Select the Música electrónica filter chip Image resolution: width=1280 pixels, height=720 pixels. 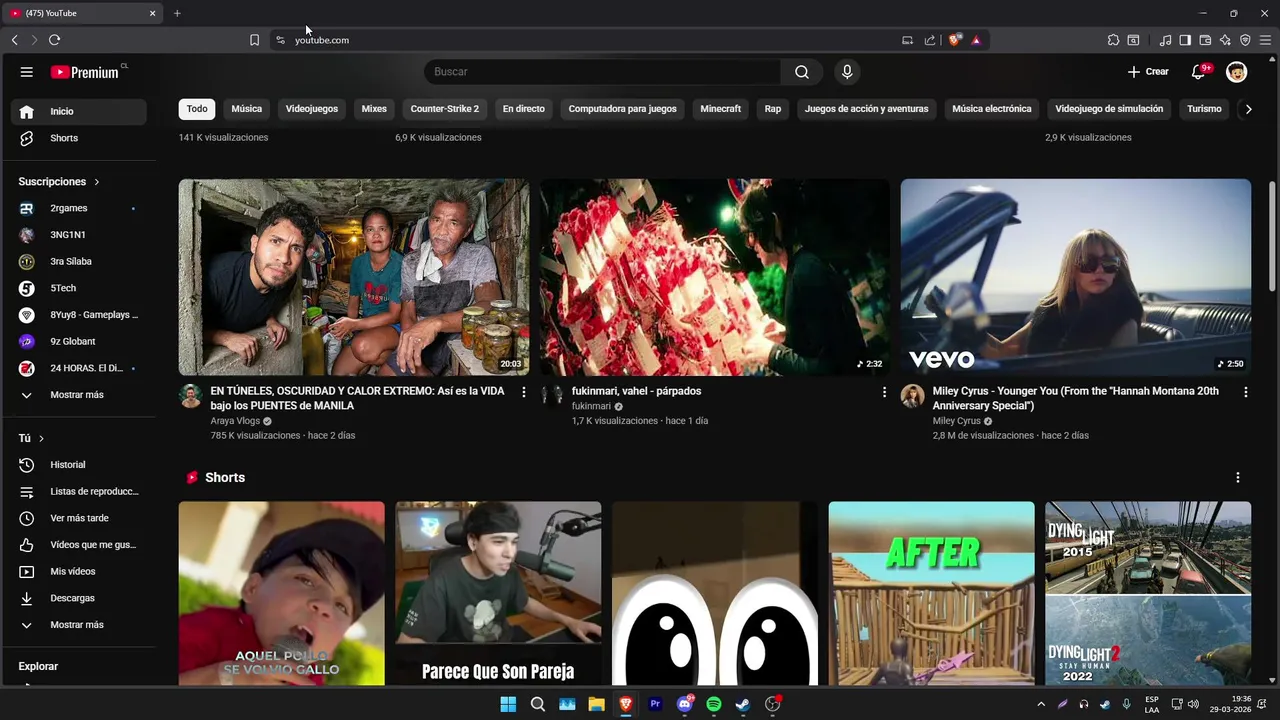click(x=992, y=109)
